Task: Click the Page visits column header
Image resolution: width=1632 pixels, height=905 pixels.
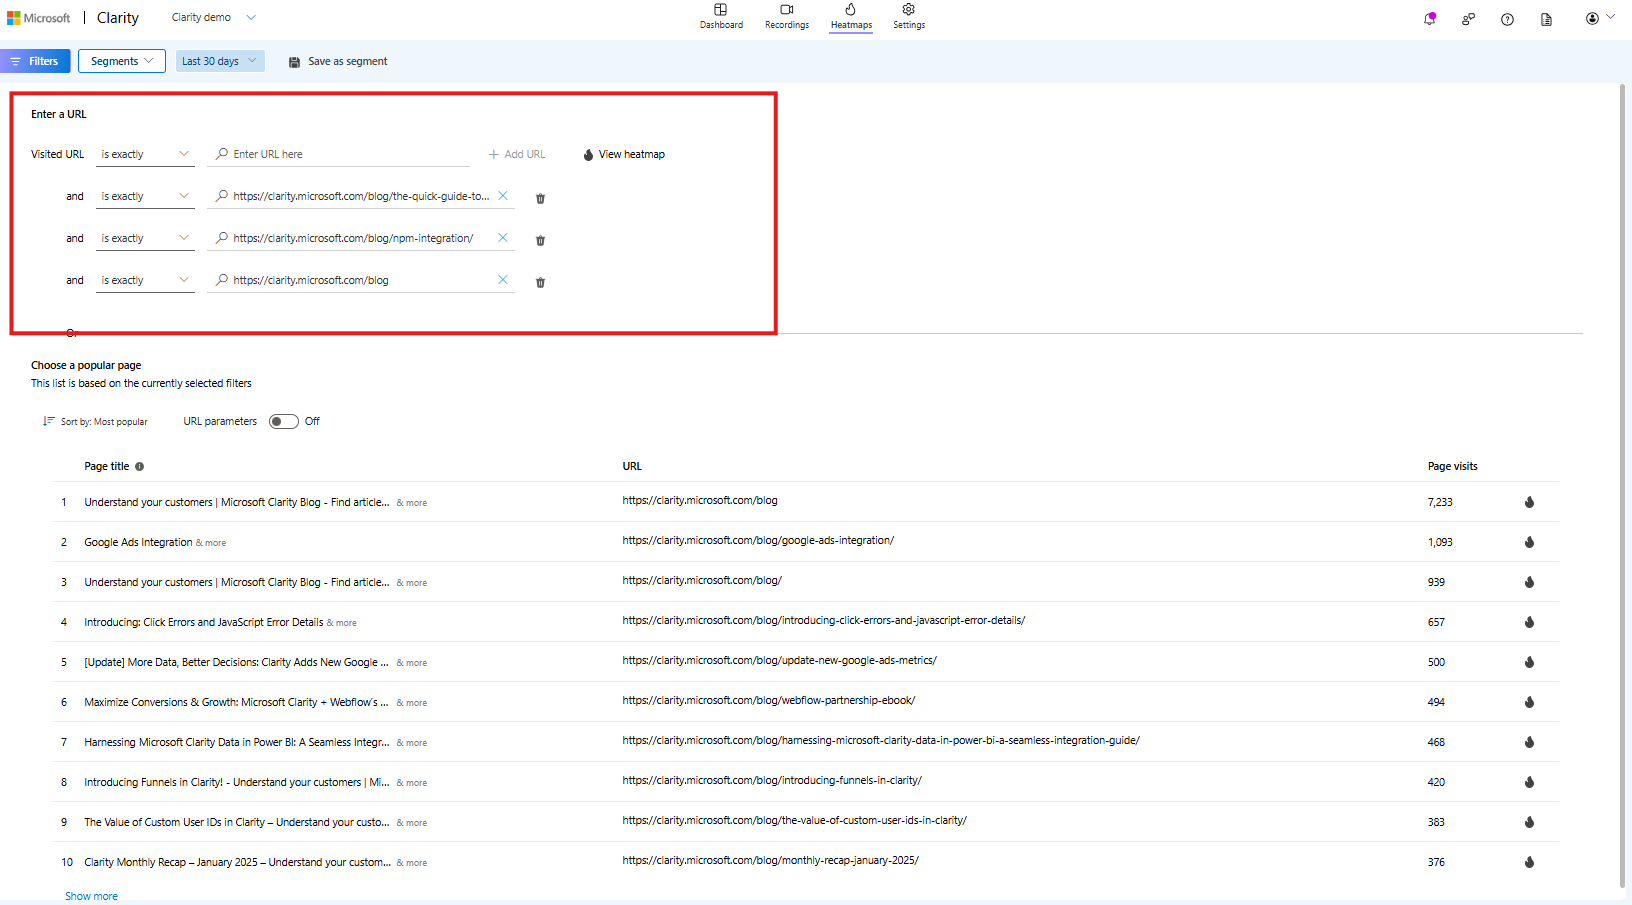Action: (x=1452, y=466)
